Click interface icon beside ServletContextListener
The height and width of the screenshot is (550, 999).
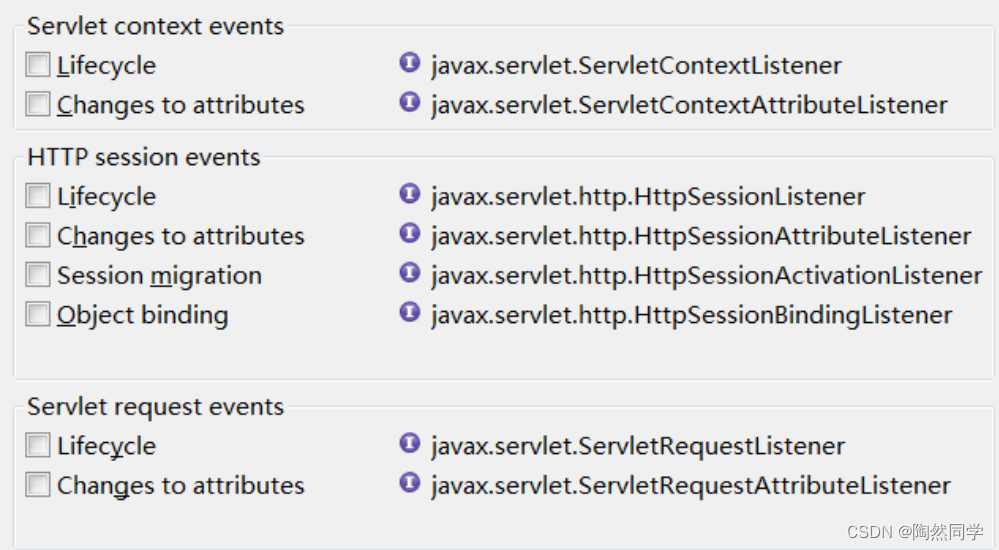coord(410,62)
